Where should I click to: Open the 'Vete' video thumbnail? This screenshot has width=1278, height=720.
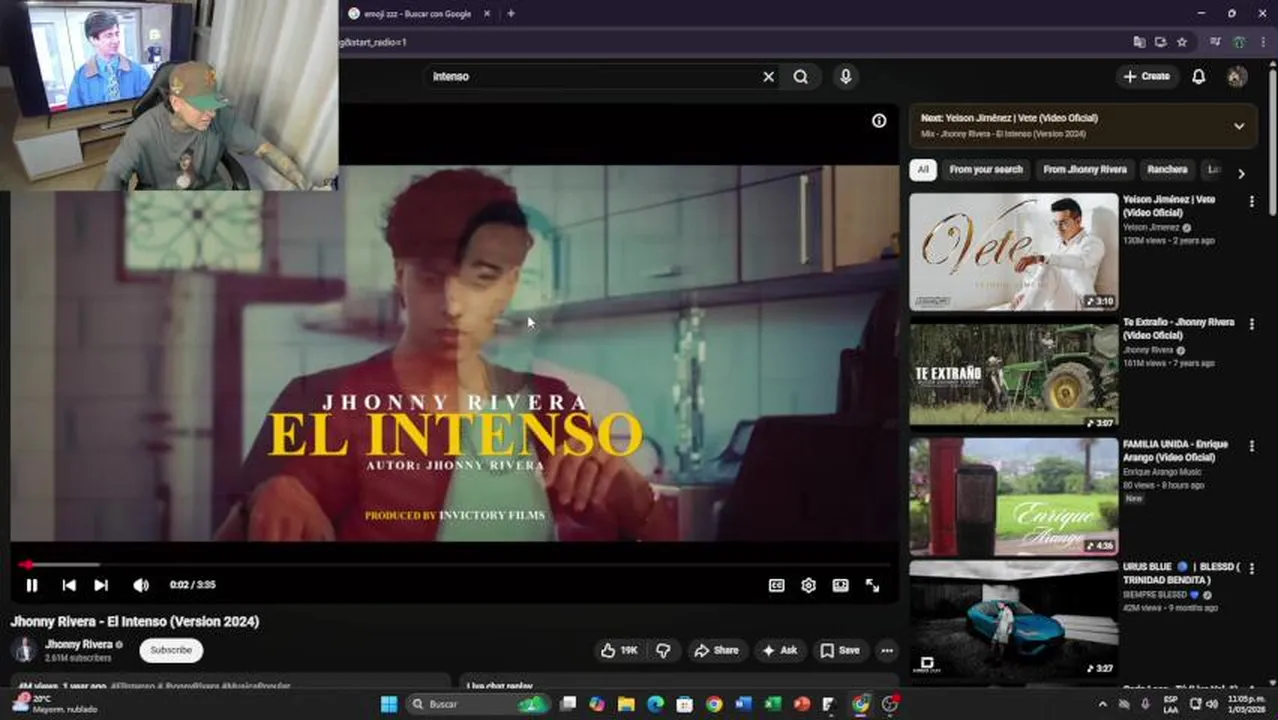1014,252
